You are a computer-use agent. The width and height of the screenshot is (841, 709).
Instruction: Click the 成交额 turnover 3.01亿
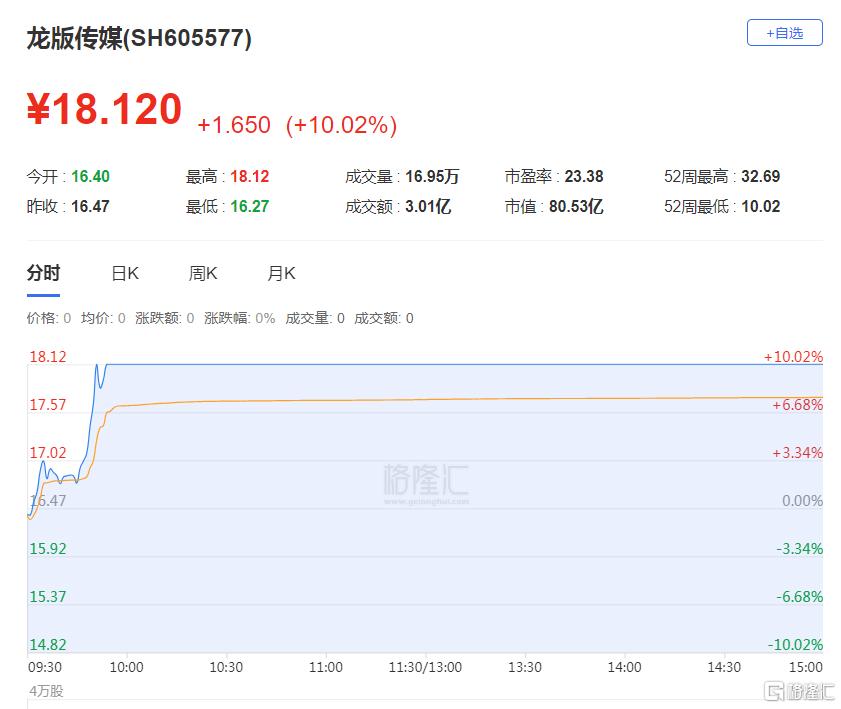pos(428,206)
